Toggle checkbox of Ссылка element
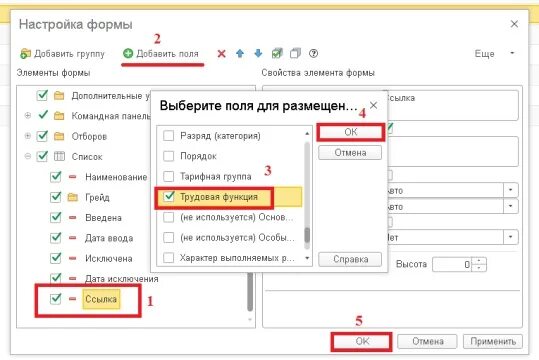 point(55,299)
